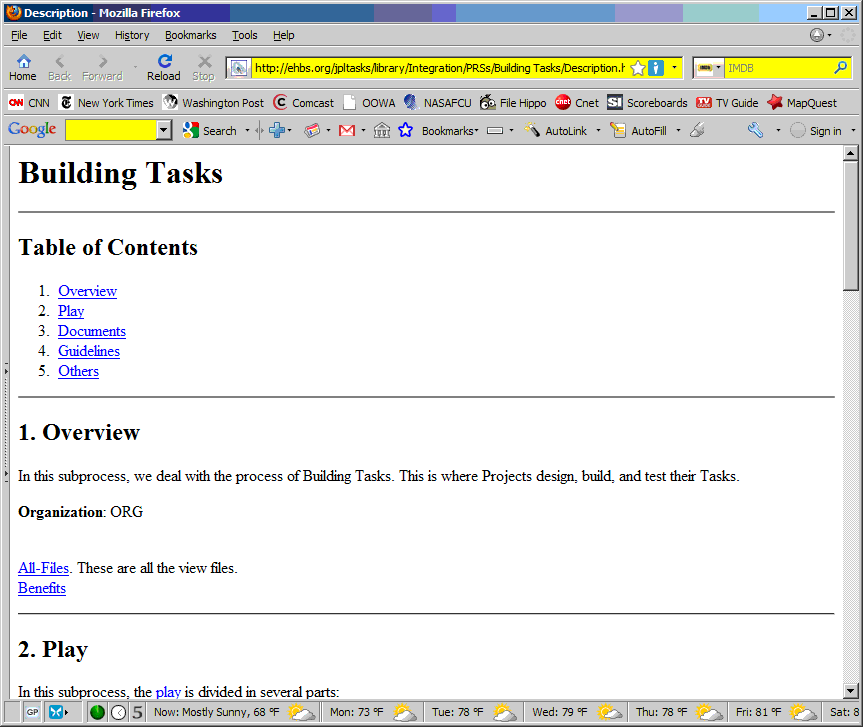Click the Gmail icon on Google toolbar

click(347, 130)
